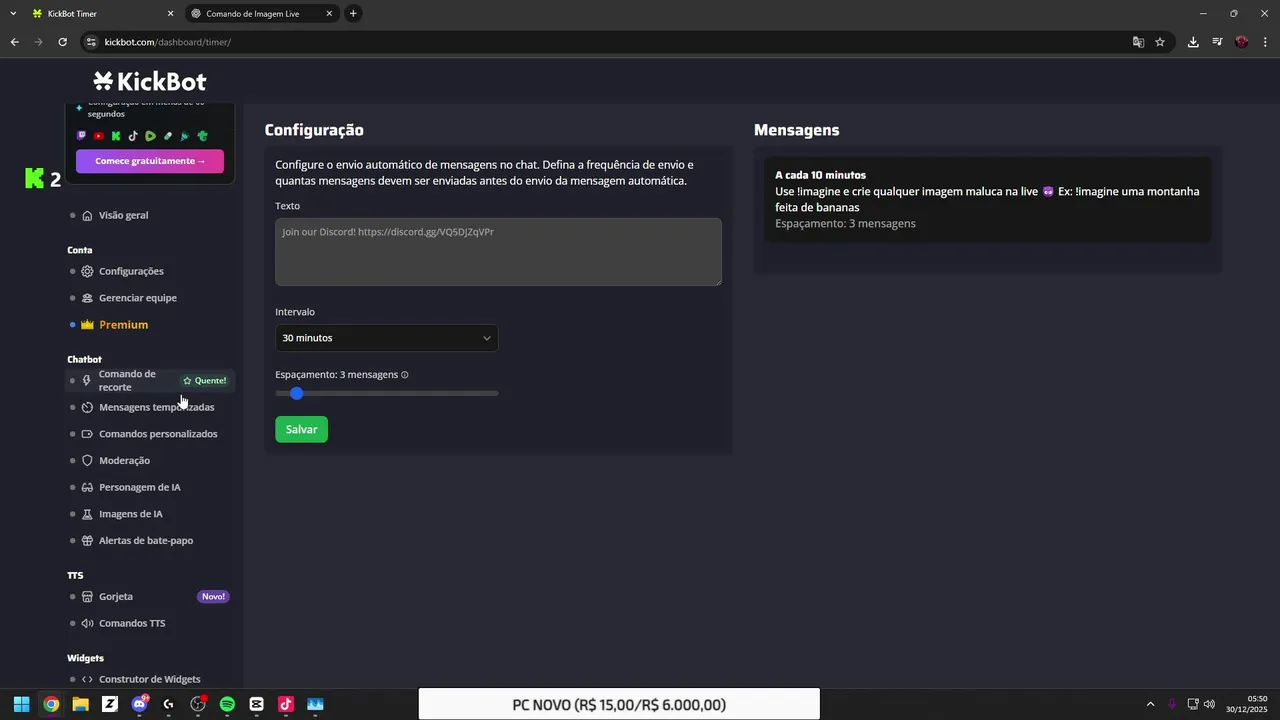Open Construtor de Widgets page

(x=149, y=679)
